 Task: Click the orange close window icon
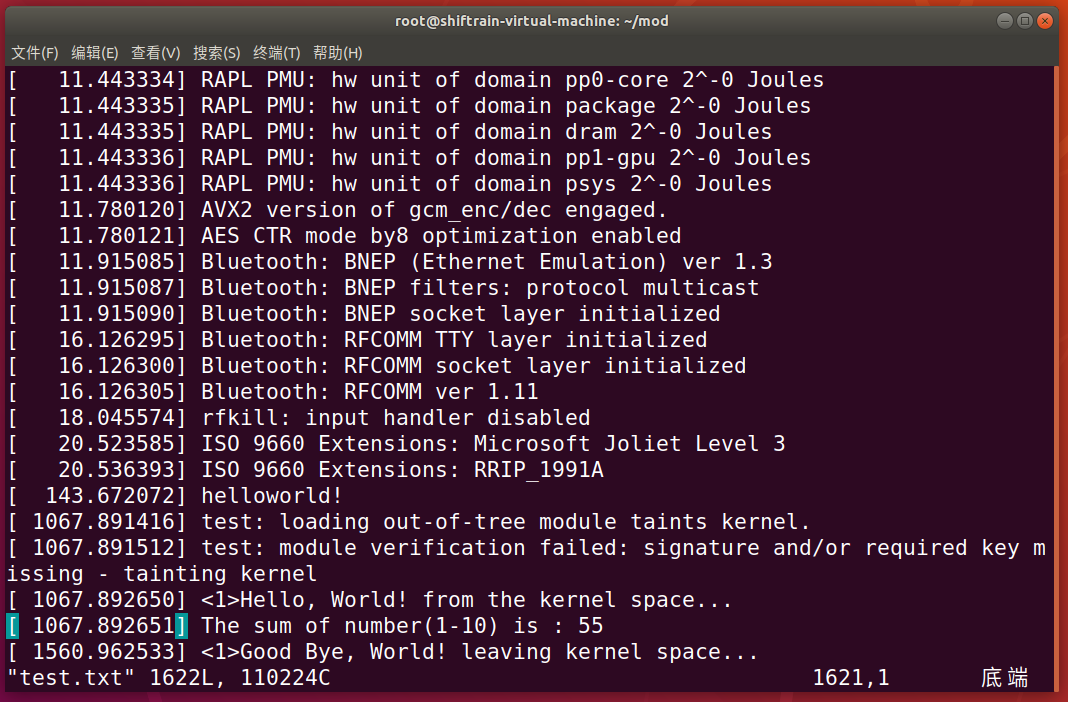[x=1044, y=20]
